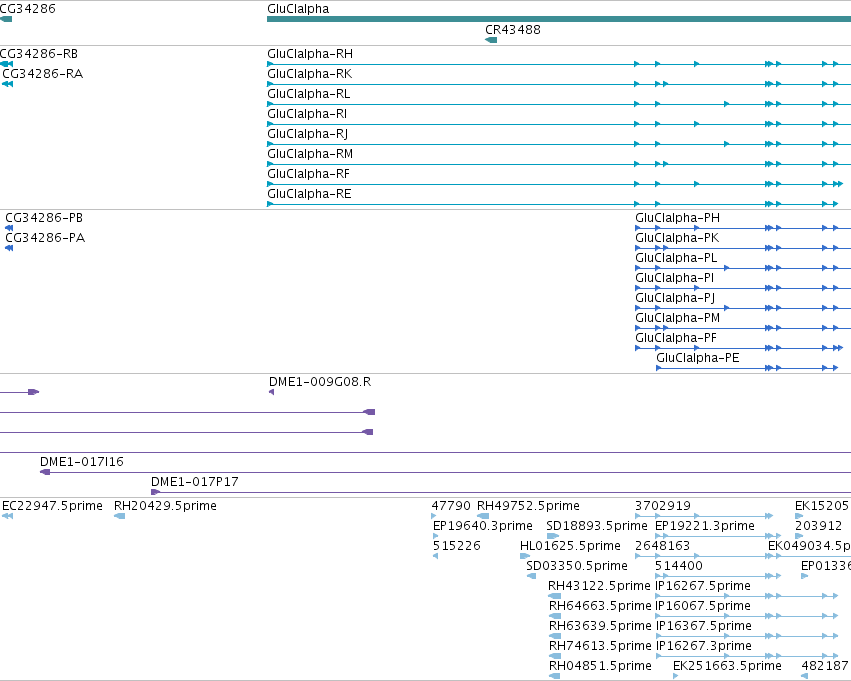Screen dimensions: 851x681
Task: Open EST IP16267.5prime
Action: click(703, 586)
